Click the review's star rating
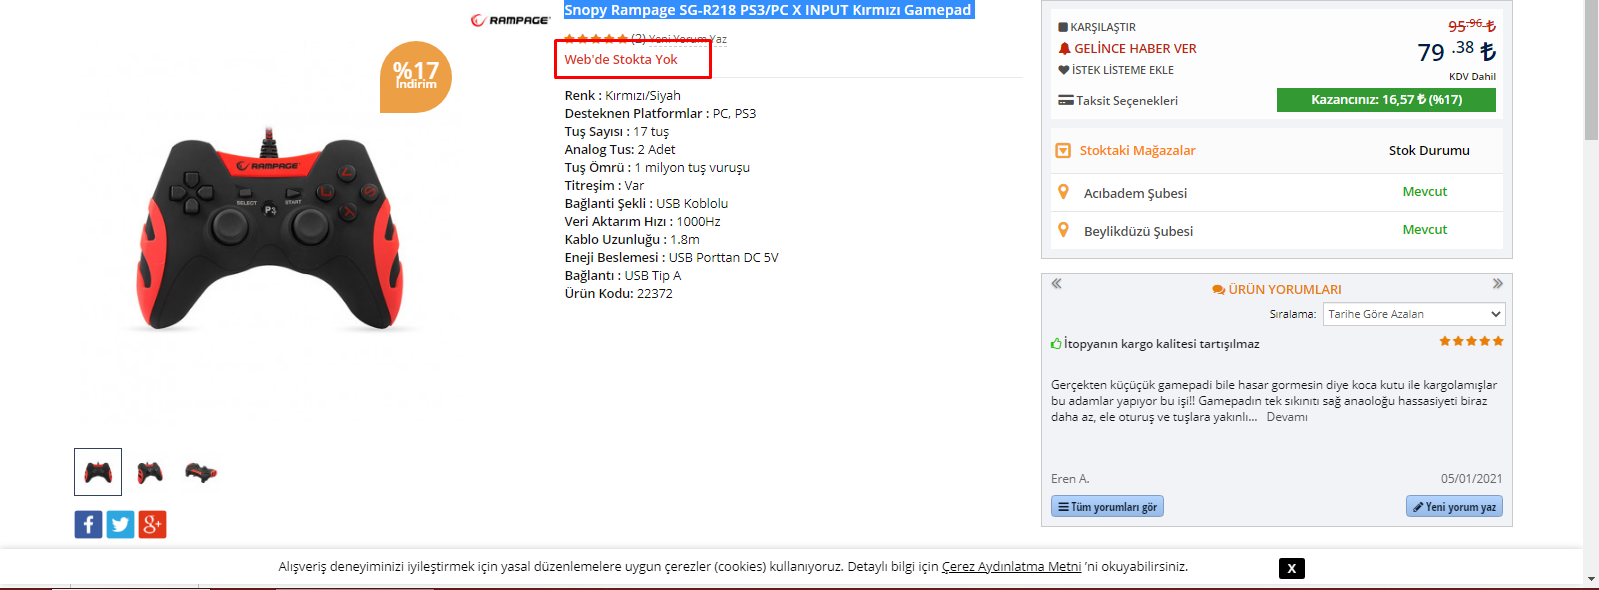 click(1471, 341)
